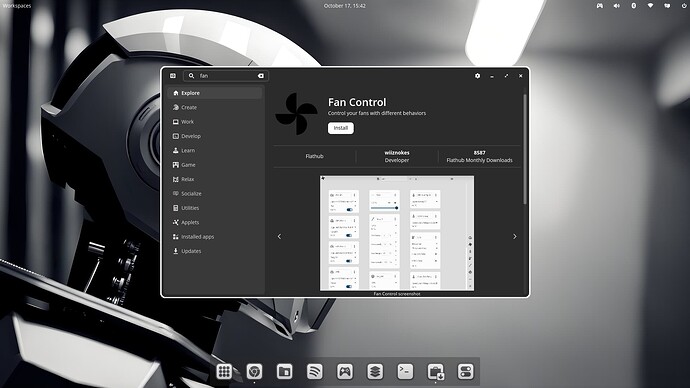Open the gamepad app in dock

point(345,372)
